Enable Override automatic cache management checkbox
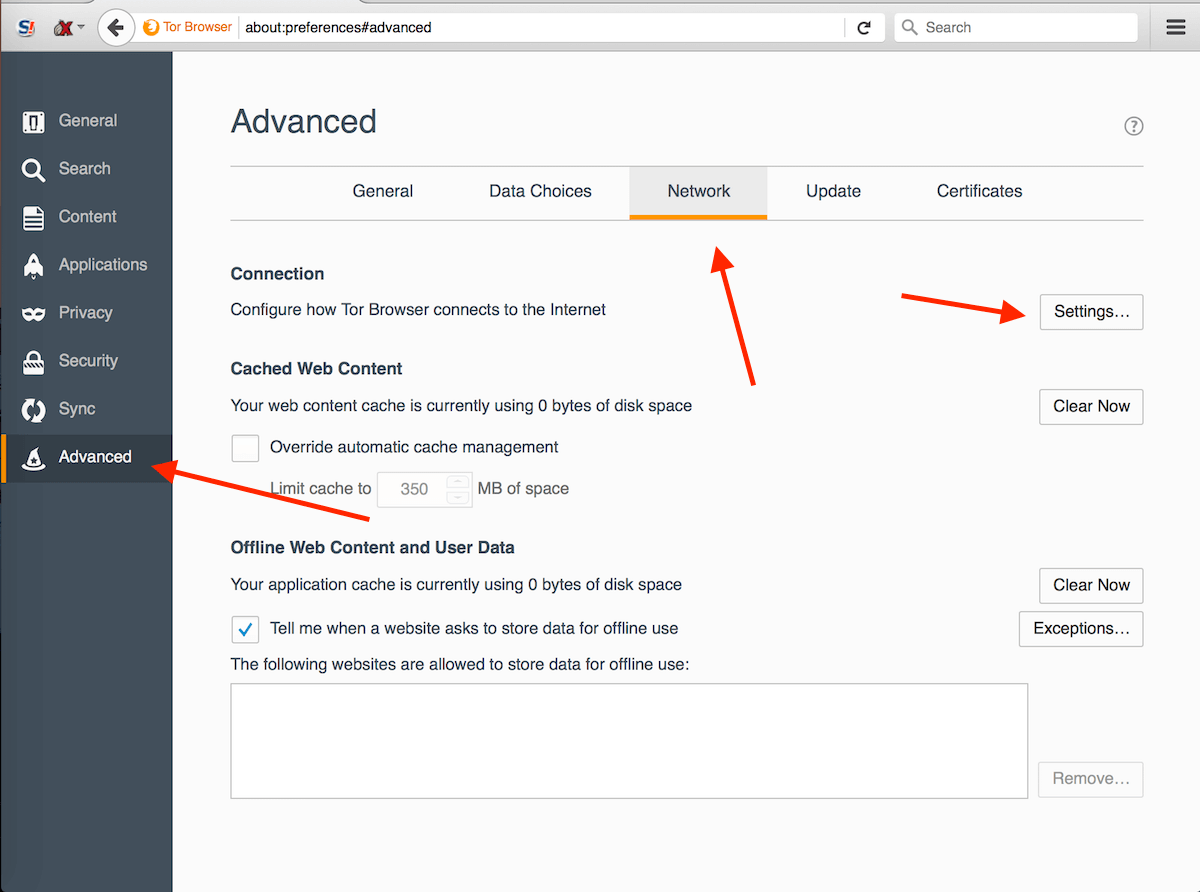The height and width of the screenshot is (892, 1200). coord(245,448)
